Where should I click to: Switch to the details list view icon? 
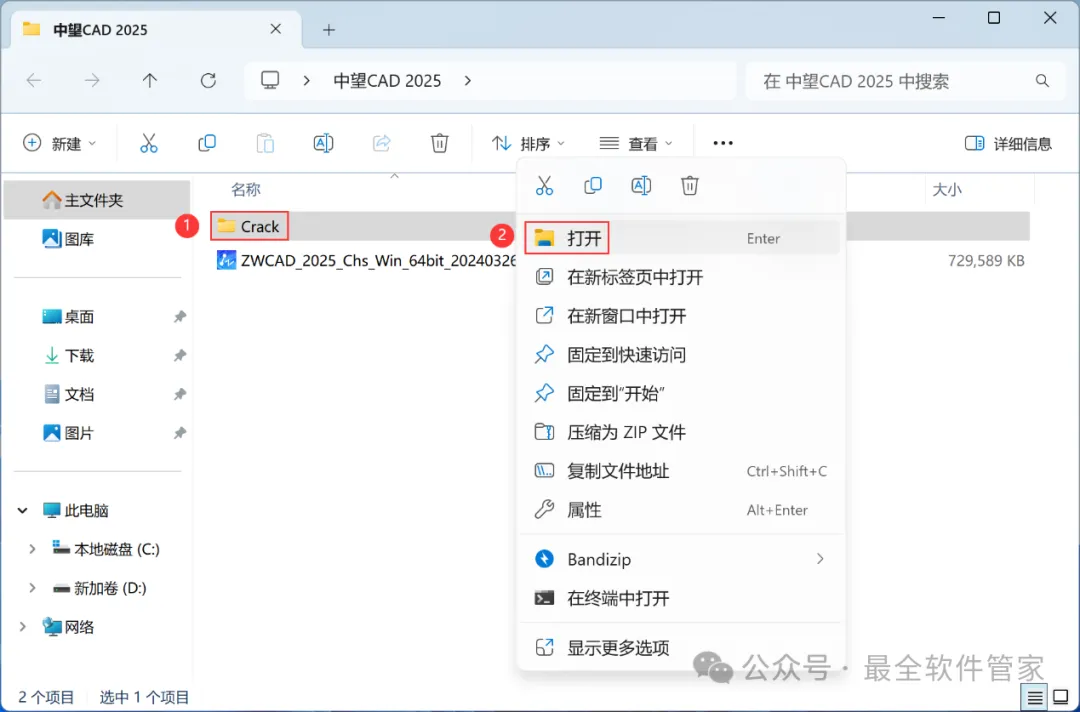[x=1035, y=698]
